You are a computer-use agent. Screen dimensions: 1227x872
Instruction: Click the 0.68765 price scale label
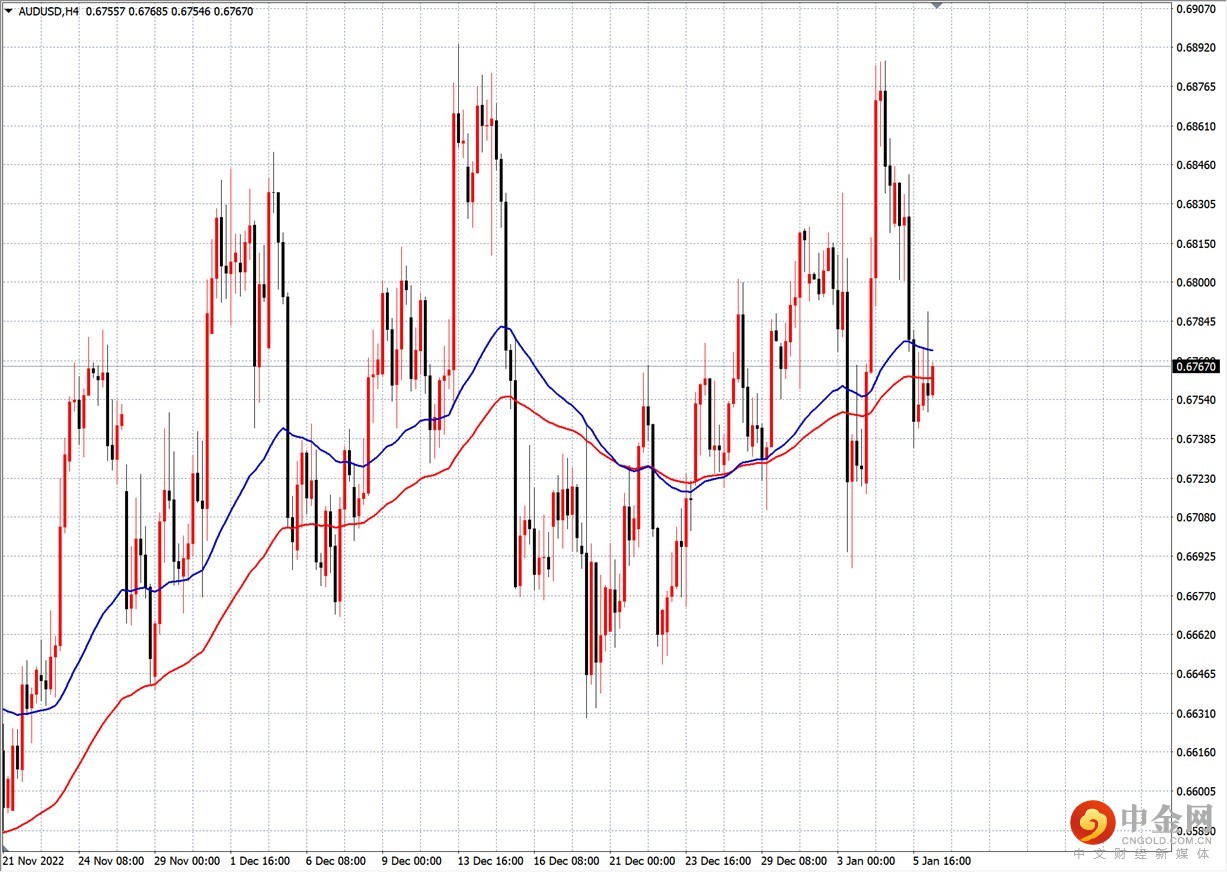coord(1195,87)
